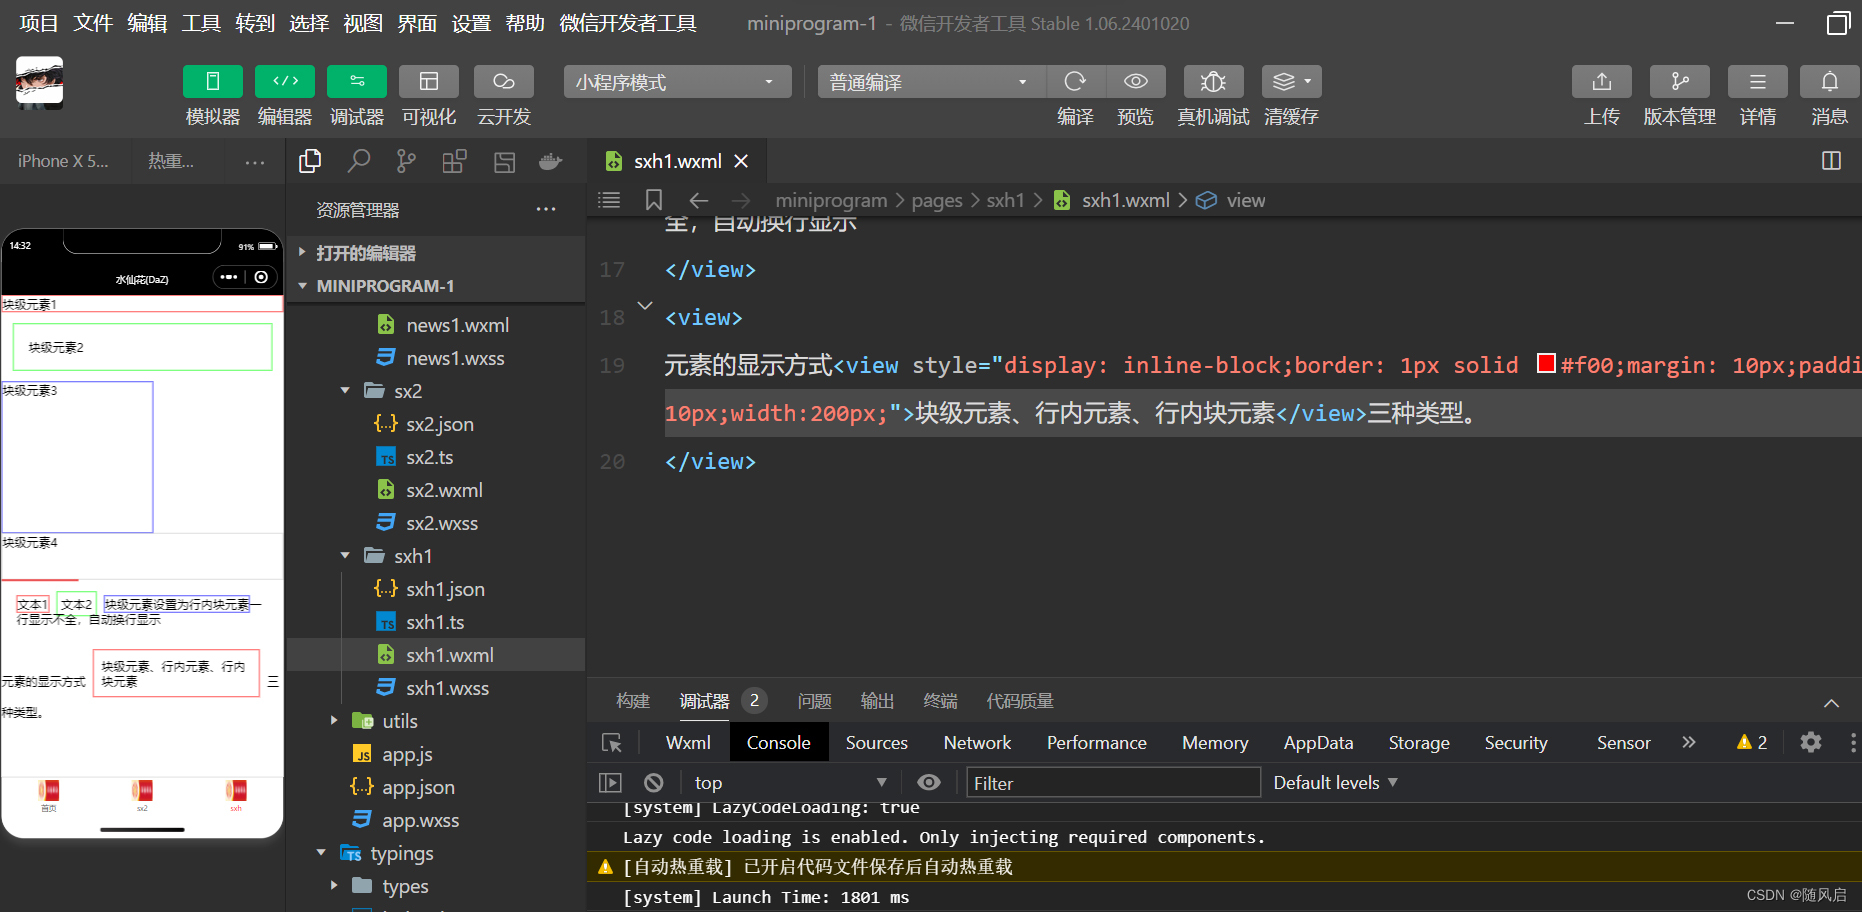Toggle the debugger panel button
Image resolution: width=1862 pixels, height=912 pixels.
point(357,82)
